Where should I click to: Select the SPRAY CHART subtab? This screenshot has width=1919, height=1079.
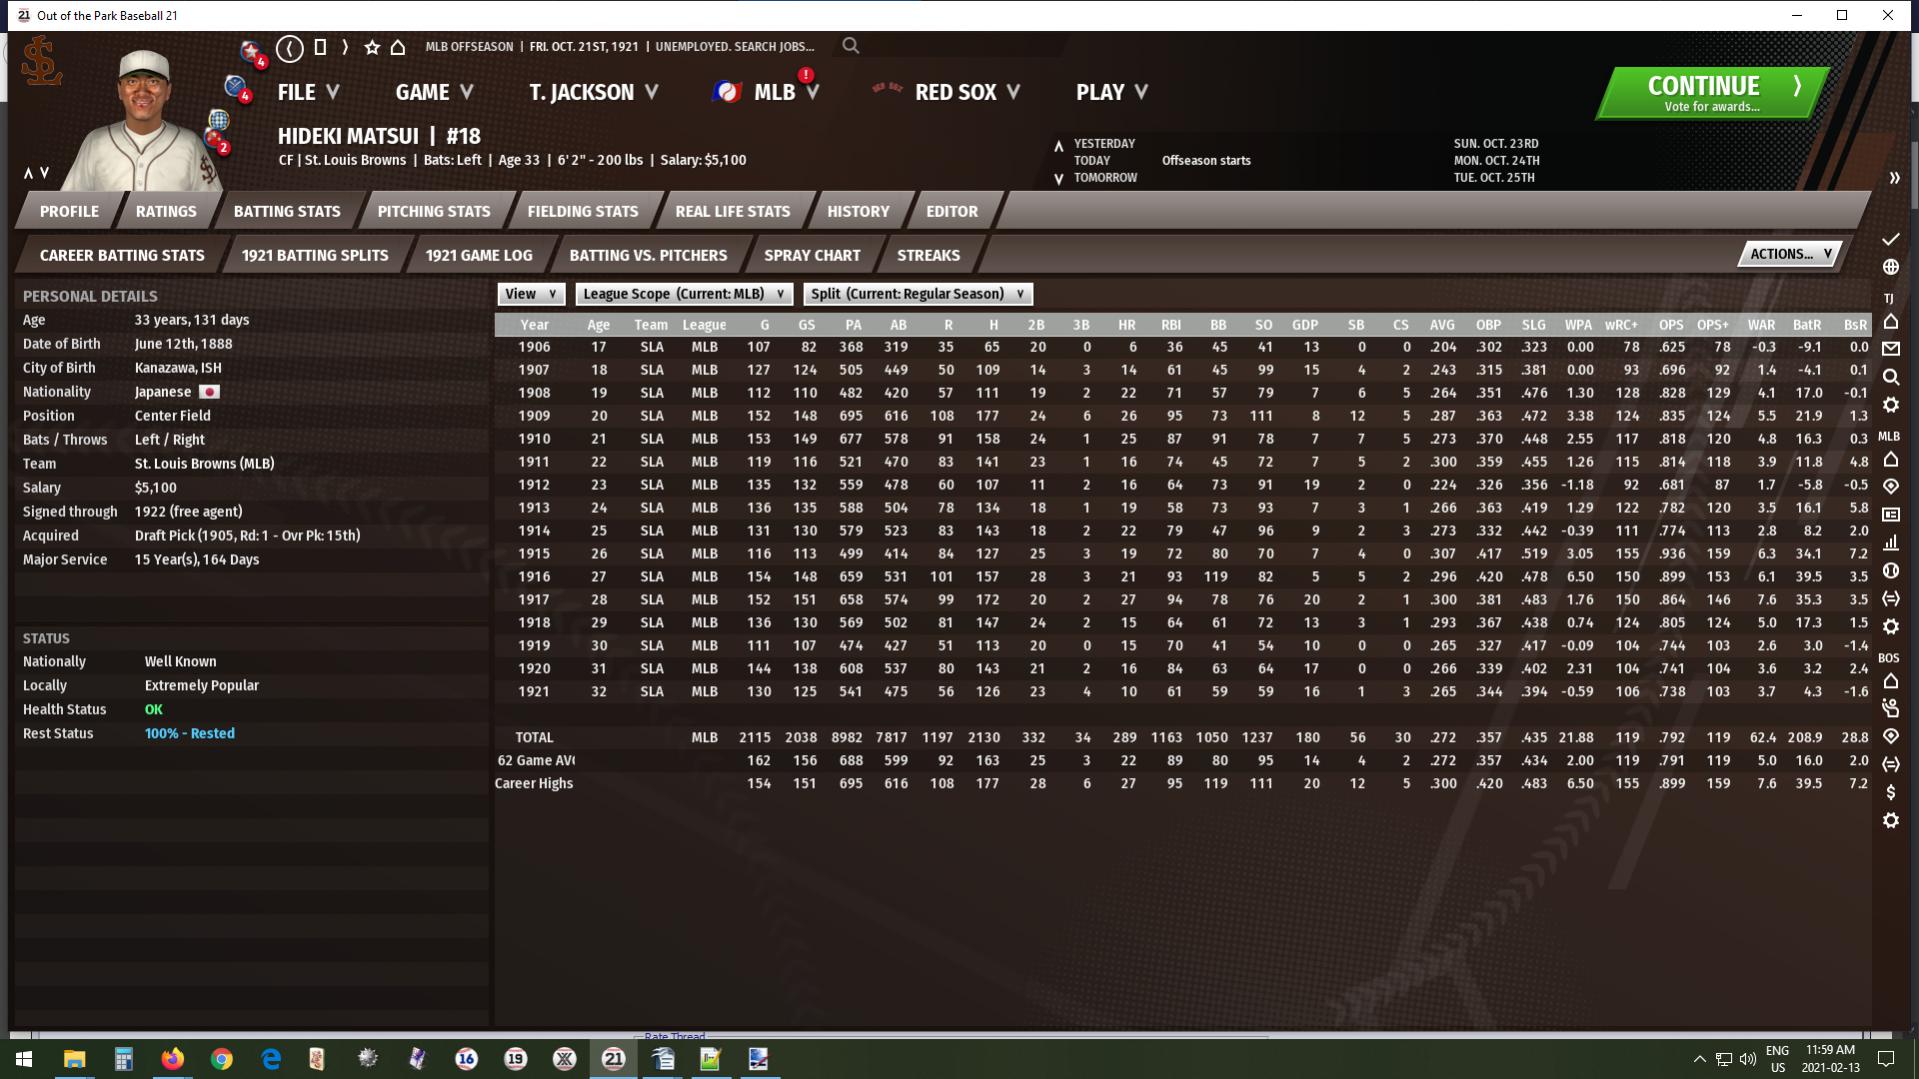point(812,255)
